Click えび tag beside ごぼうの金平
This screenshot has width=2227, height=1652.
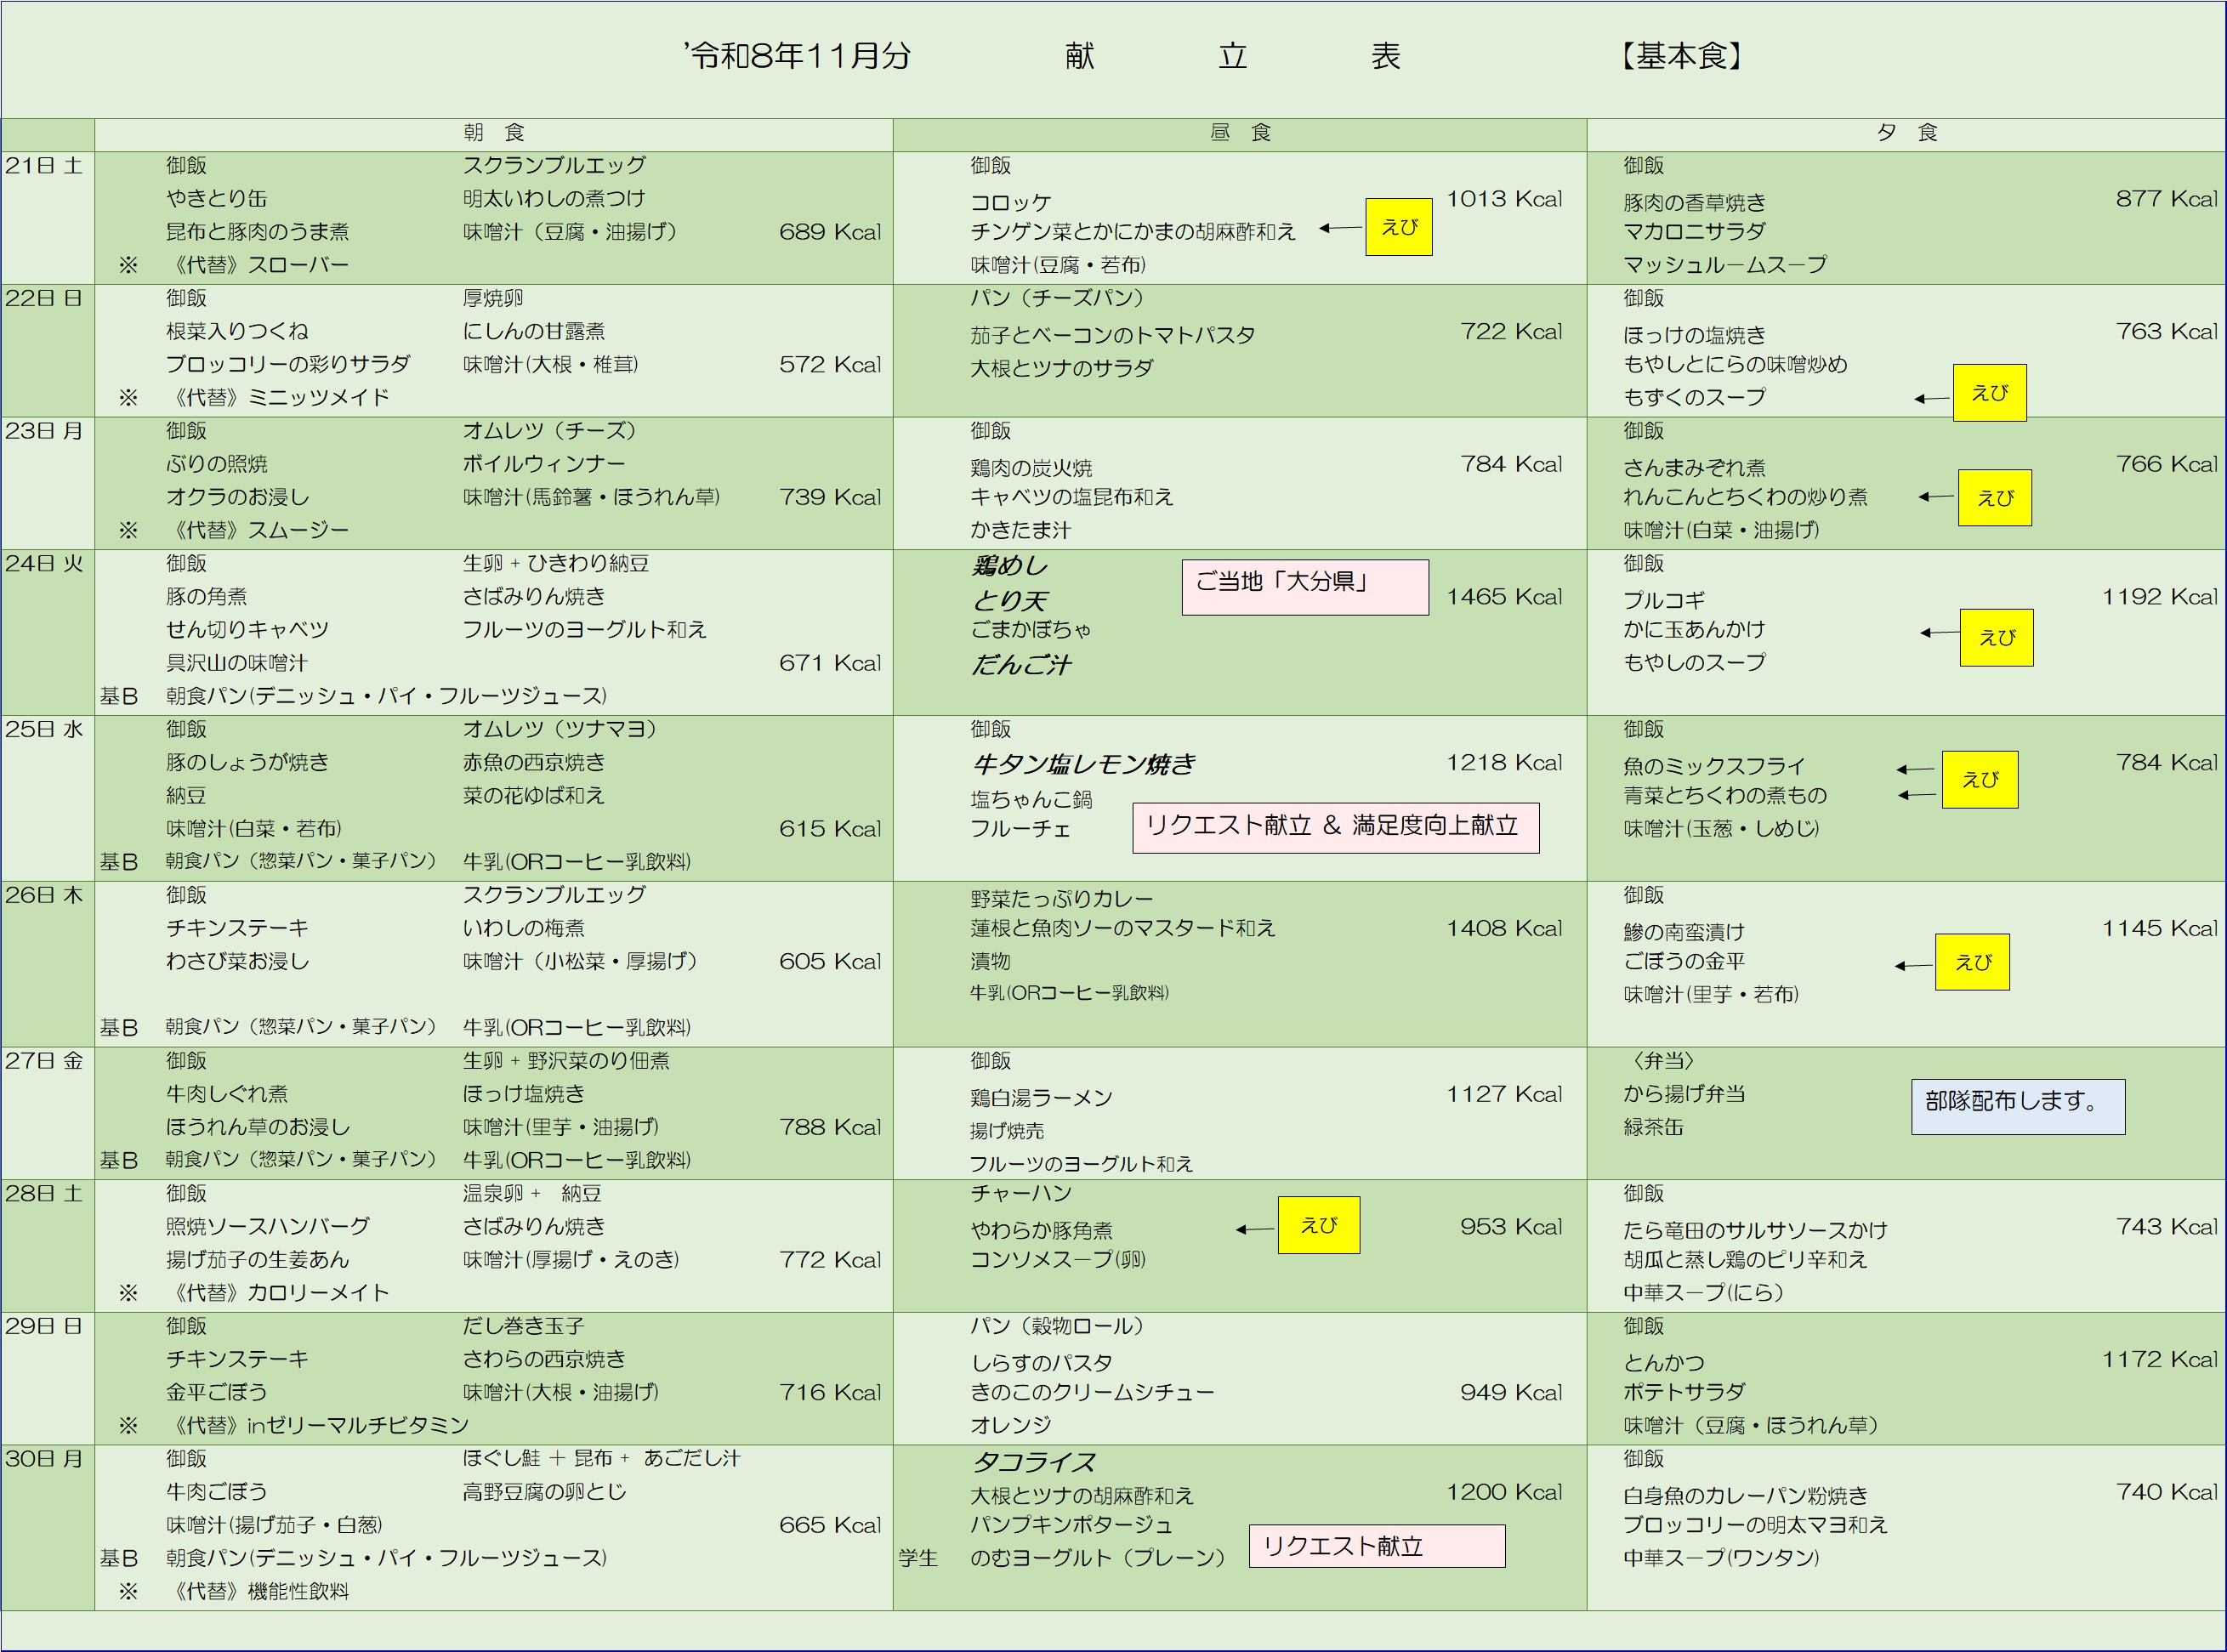tap(1972, 962)
